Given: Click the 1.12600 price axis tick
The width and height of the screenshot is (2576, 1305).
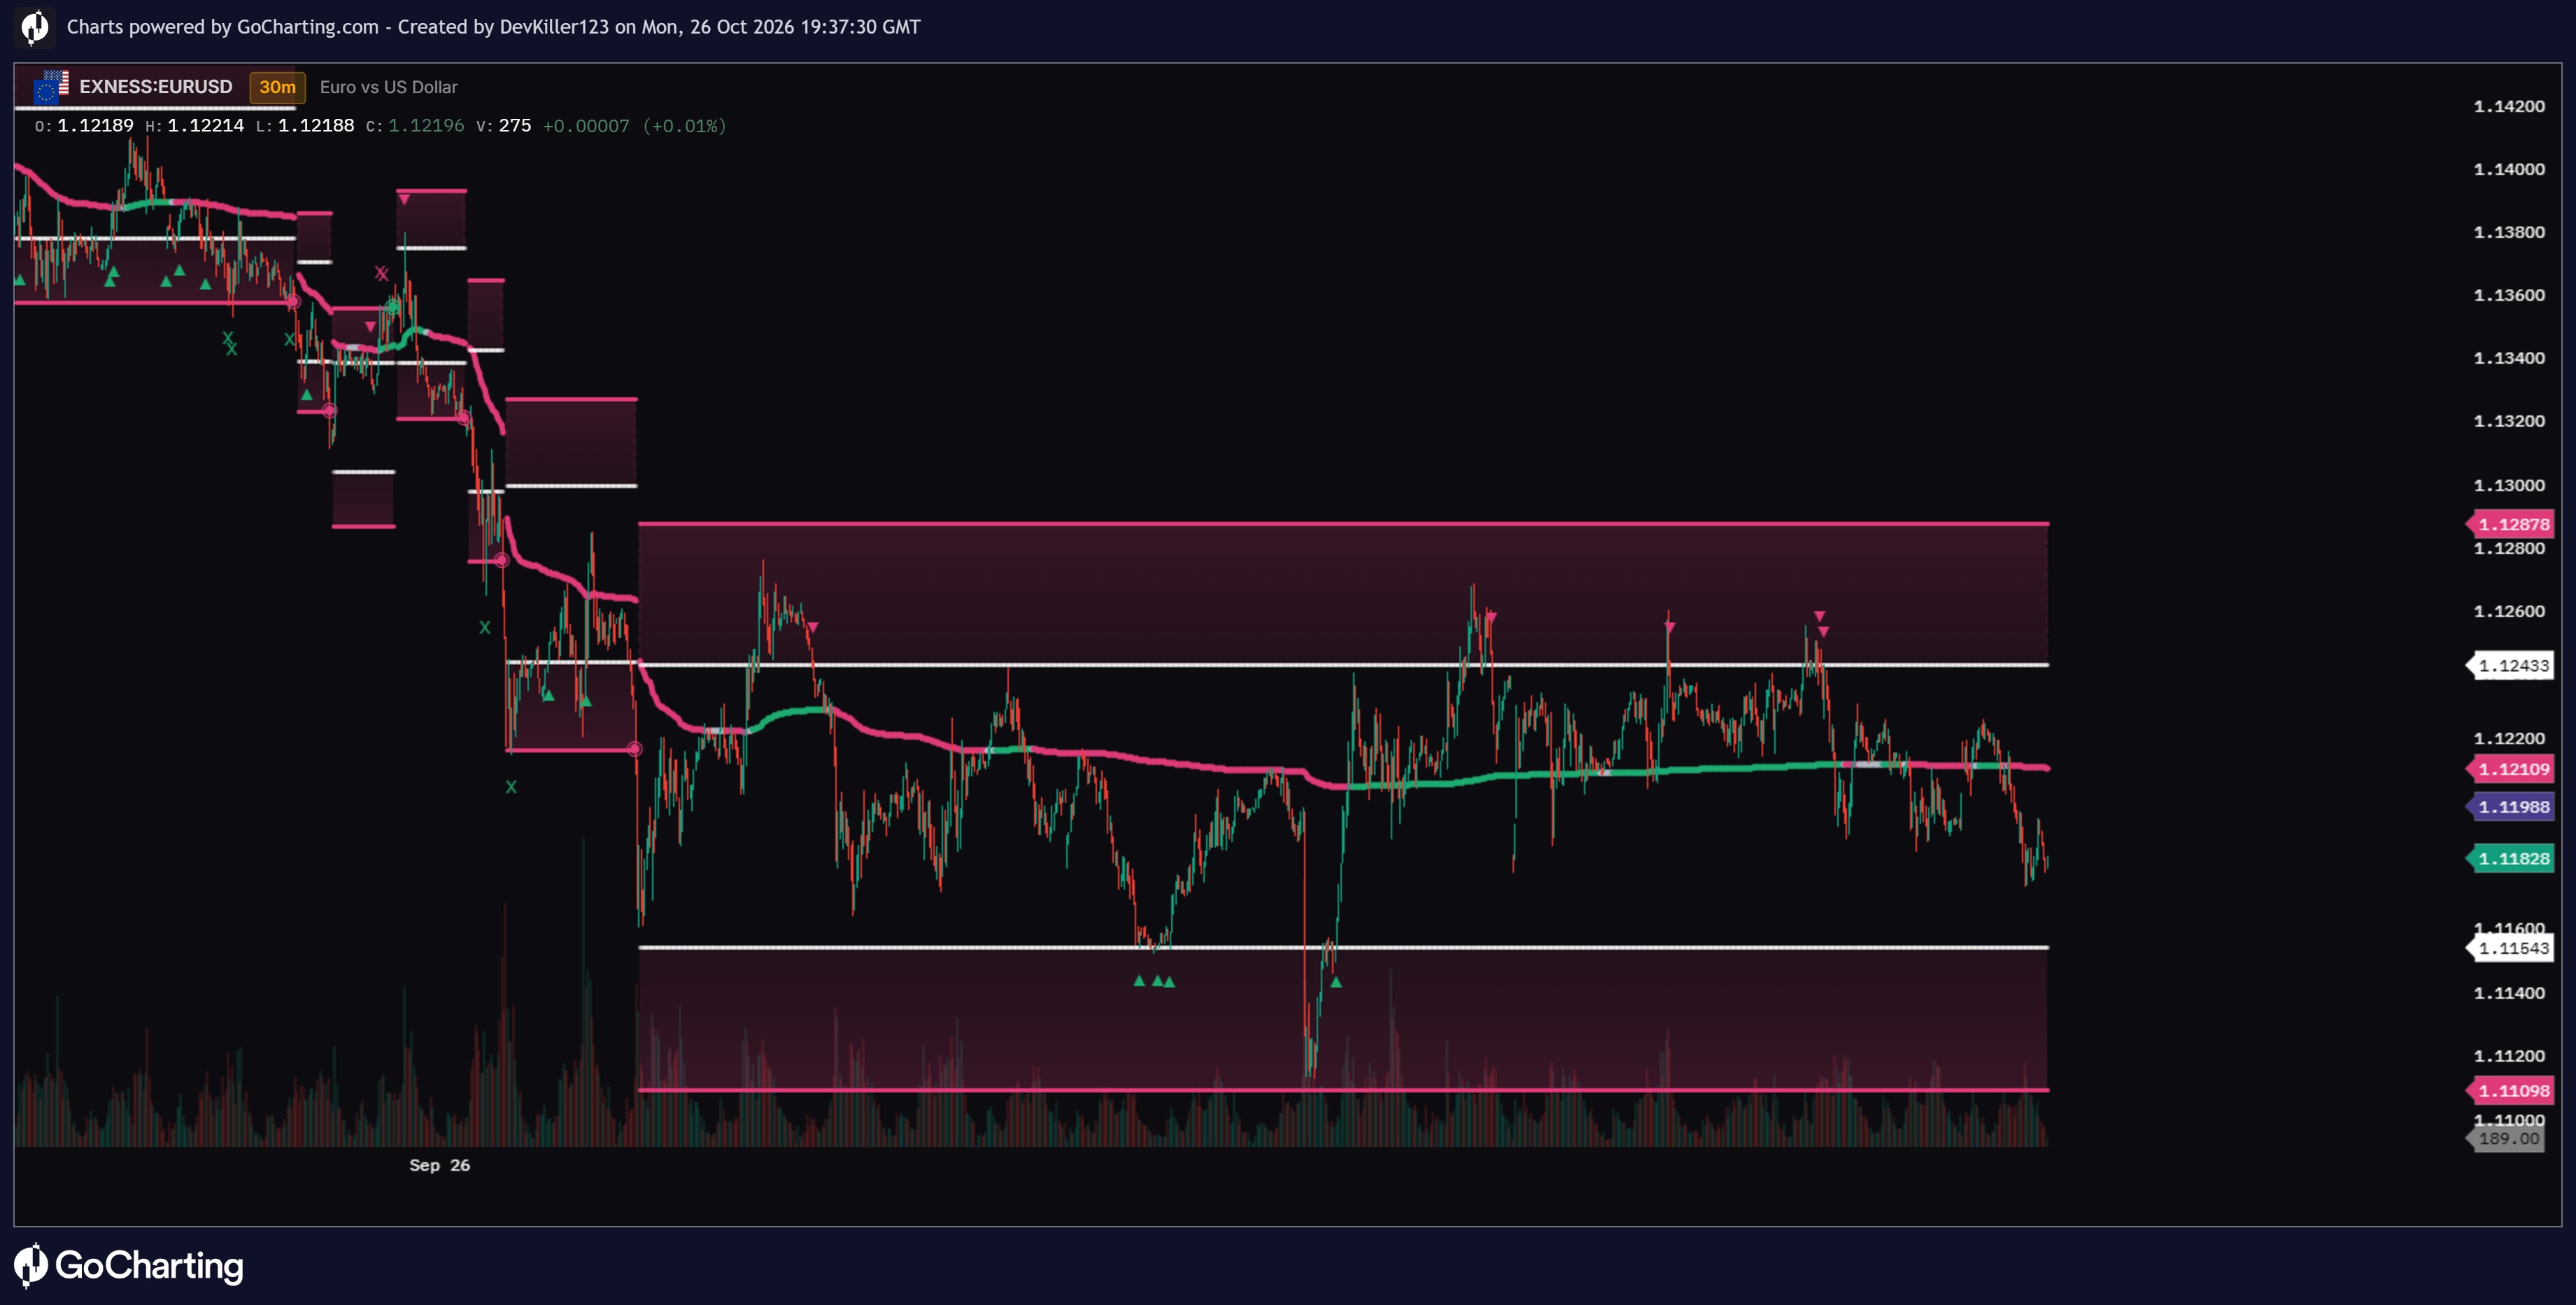Looking at the screenshot, I should click(2509, 611).
